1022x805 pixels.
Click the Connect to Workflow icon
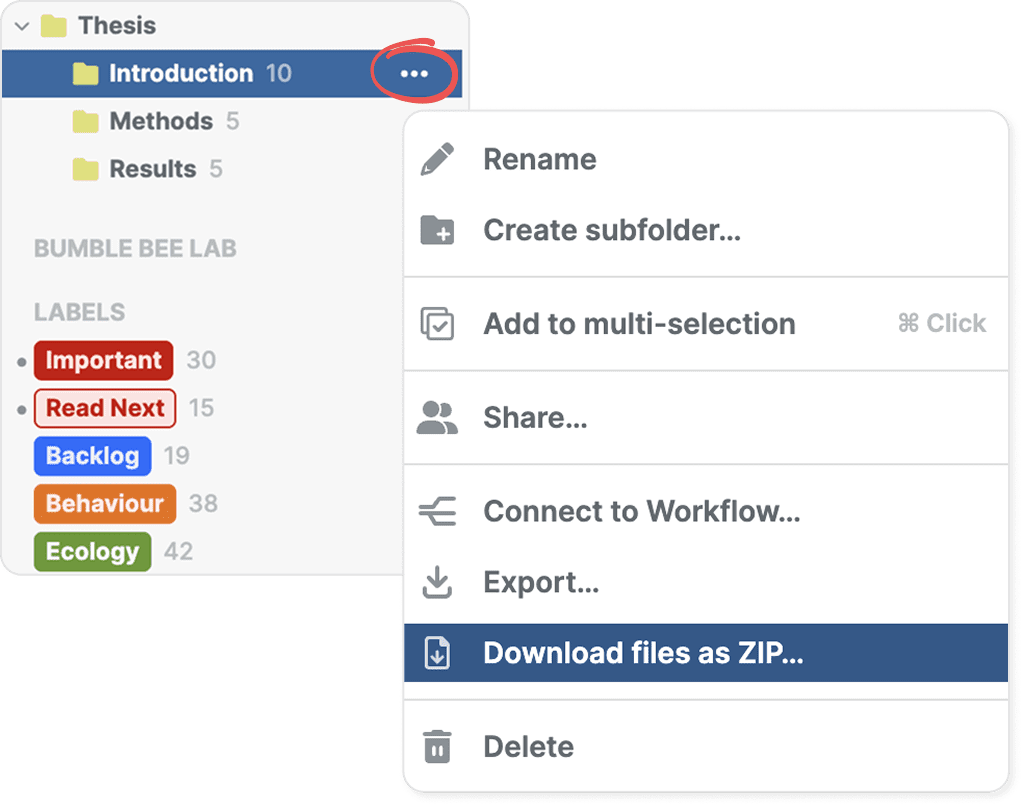click(437, 512)
